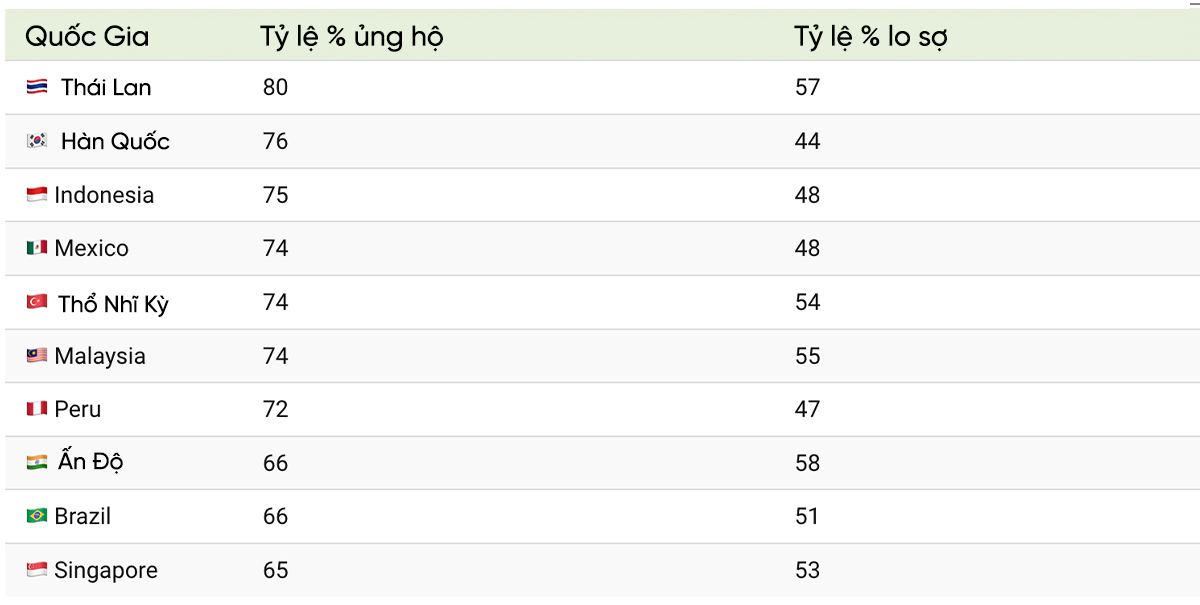This screenshot has width=1200, height=605.
Task: Click the "Tỷ lệ % lo sợ" header
Action: [870, 37]
